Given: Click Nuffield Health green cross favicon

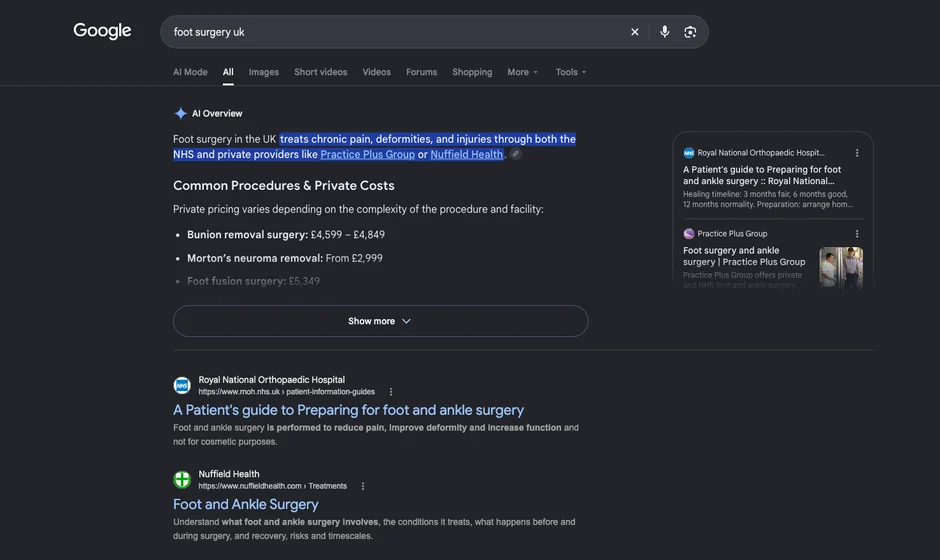Looking at the screenshot, I should [182, 480].
